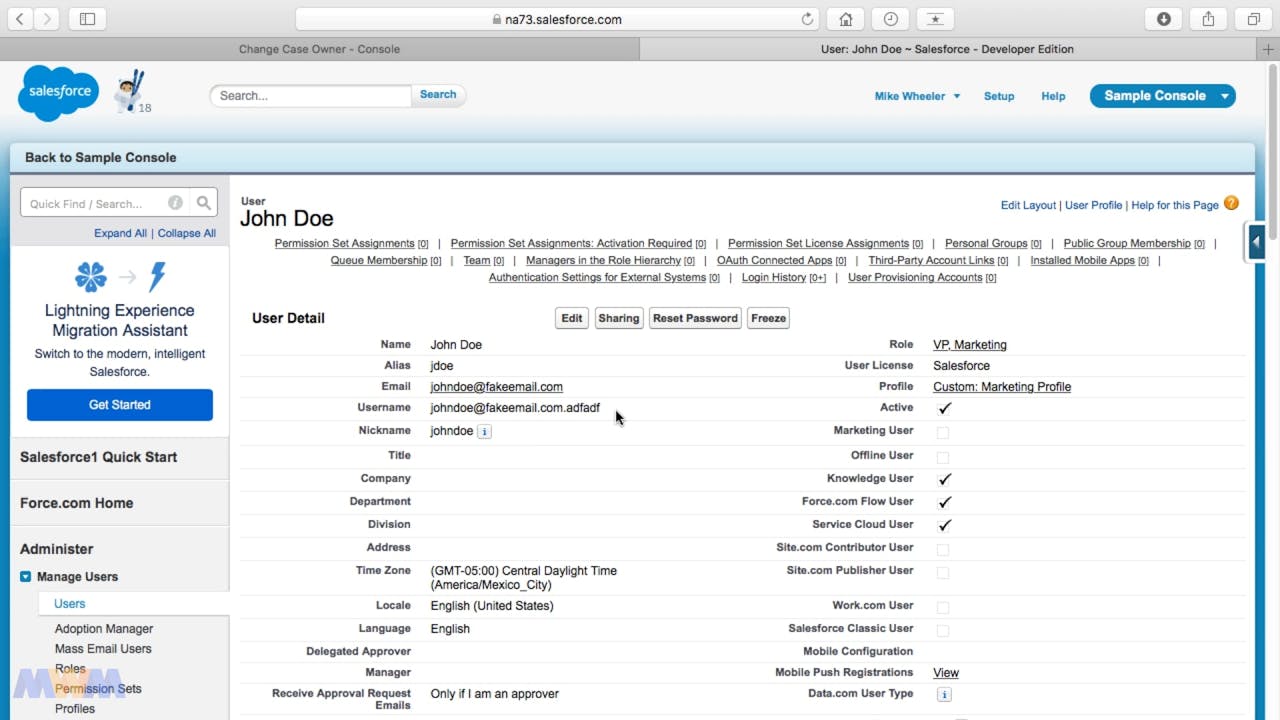Image resolution: width=1280 pixels, height=720 pixels.
Task: Click the Astro mascot release icon
Action: click(x=131, y=93)
